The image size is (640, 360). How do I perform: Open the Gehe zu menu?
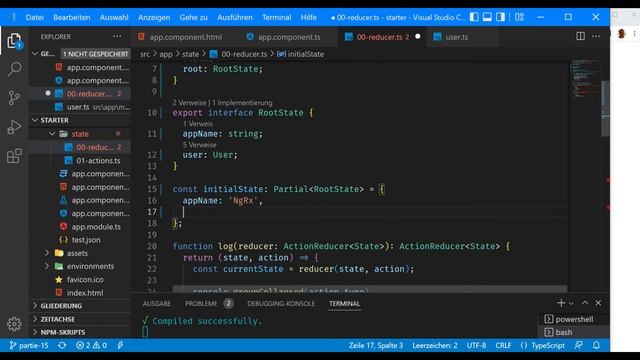coord(193,18)
